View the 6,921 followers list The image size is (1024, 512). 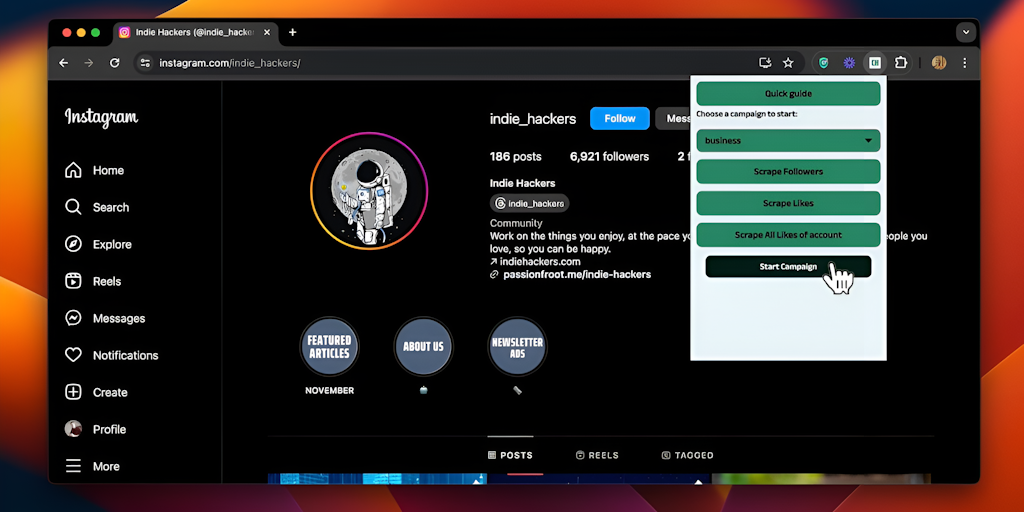pos(609,157)
